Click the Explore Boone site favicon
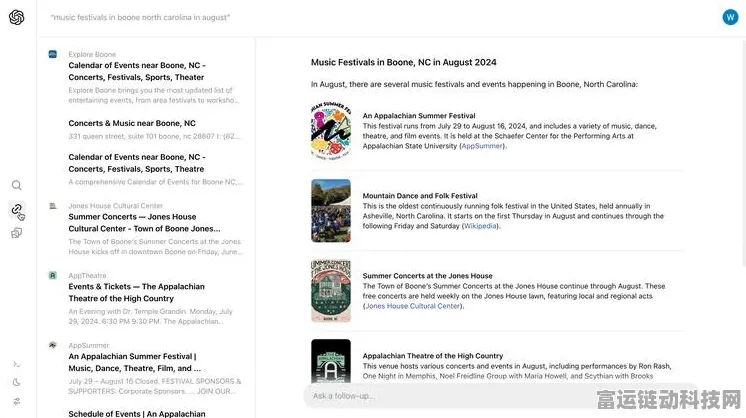Screen dimensions: 746x418 (53, 54)
